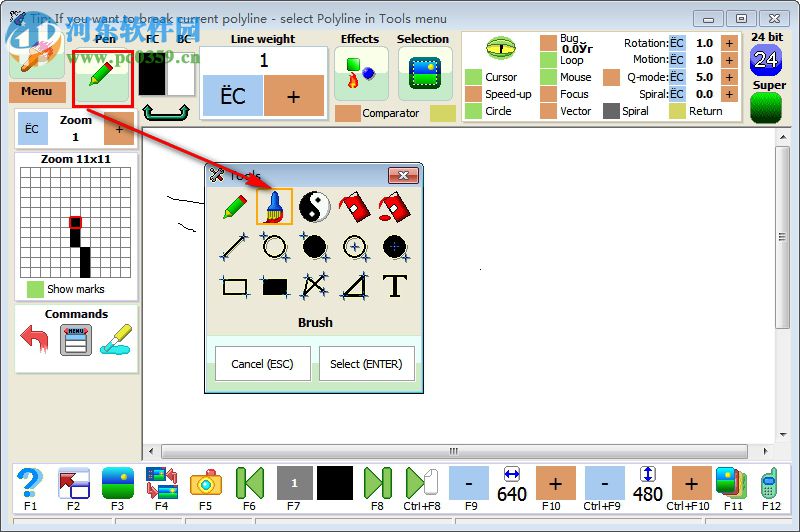Open the Selection tool icon
800x532 pixels.
click(425, 73)
